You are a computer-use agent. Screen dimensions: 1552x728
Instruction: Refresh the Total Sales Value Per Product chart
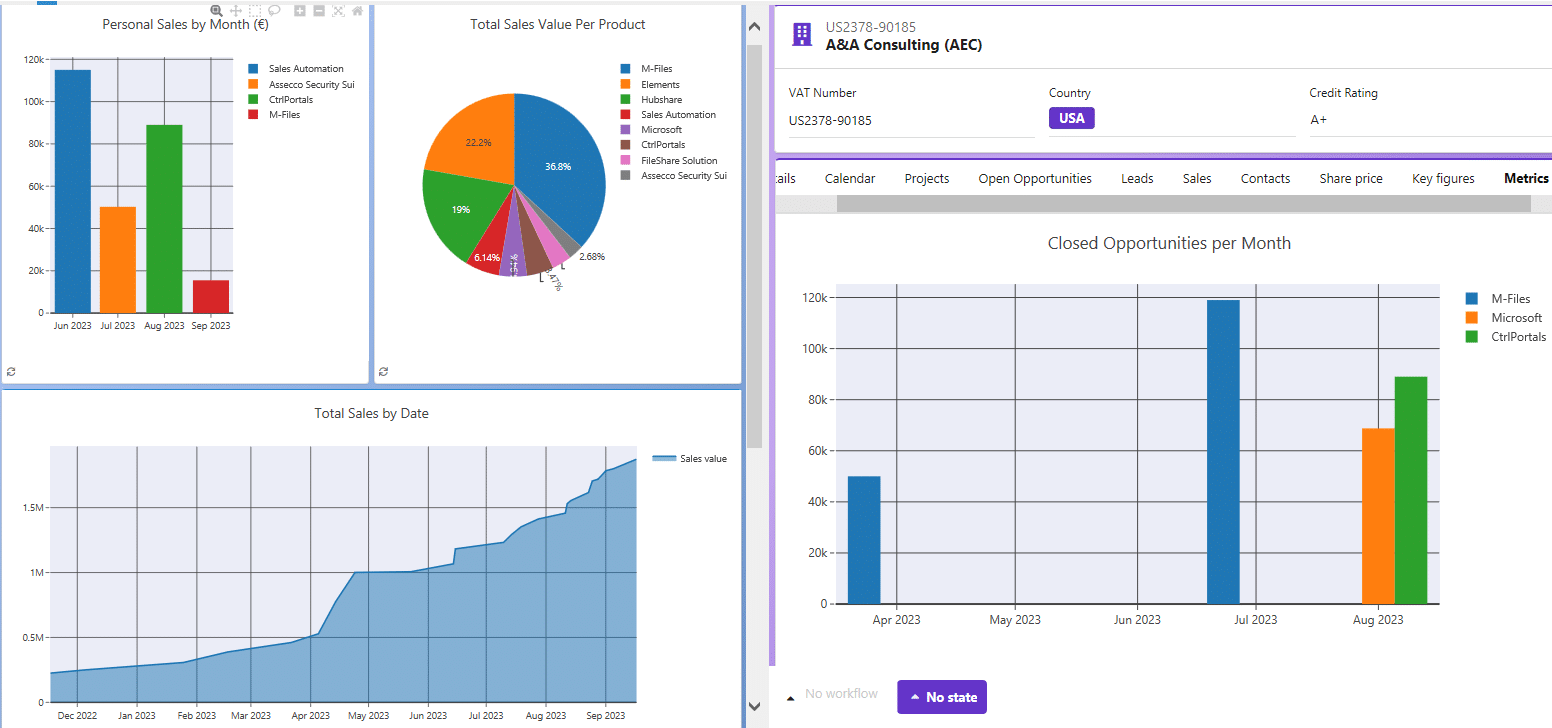coord(383,371)
